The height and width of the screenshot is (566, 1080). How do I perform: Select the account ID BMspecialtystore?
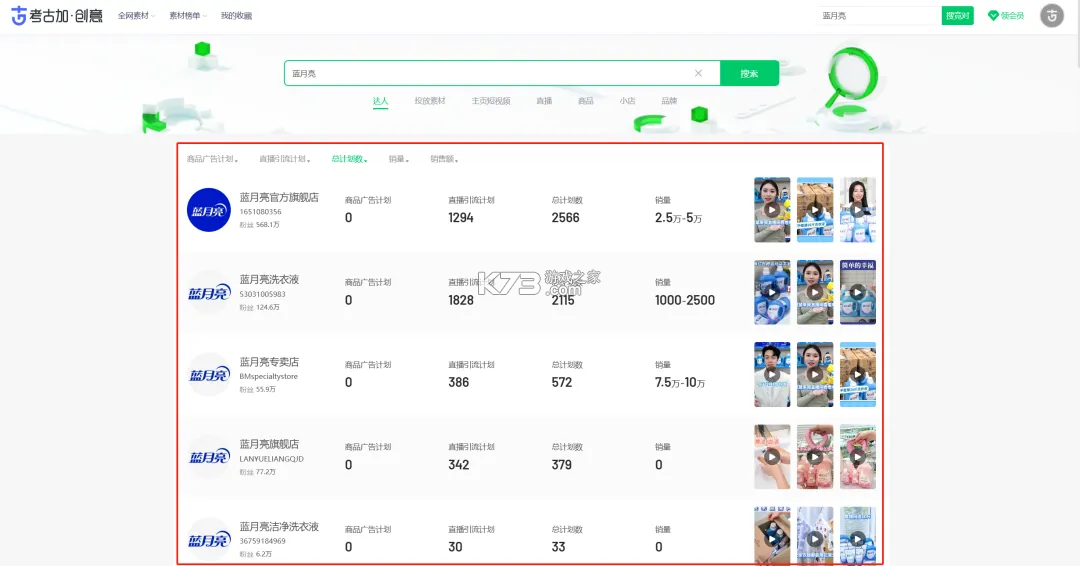point(269,376)
